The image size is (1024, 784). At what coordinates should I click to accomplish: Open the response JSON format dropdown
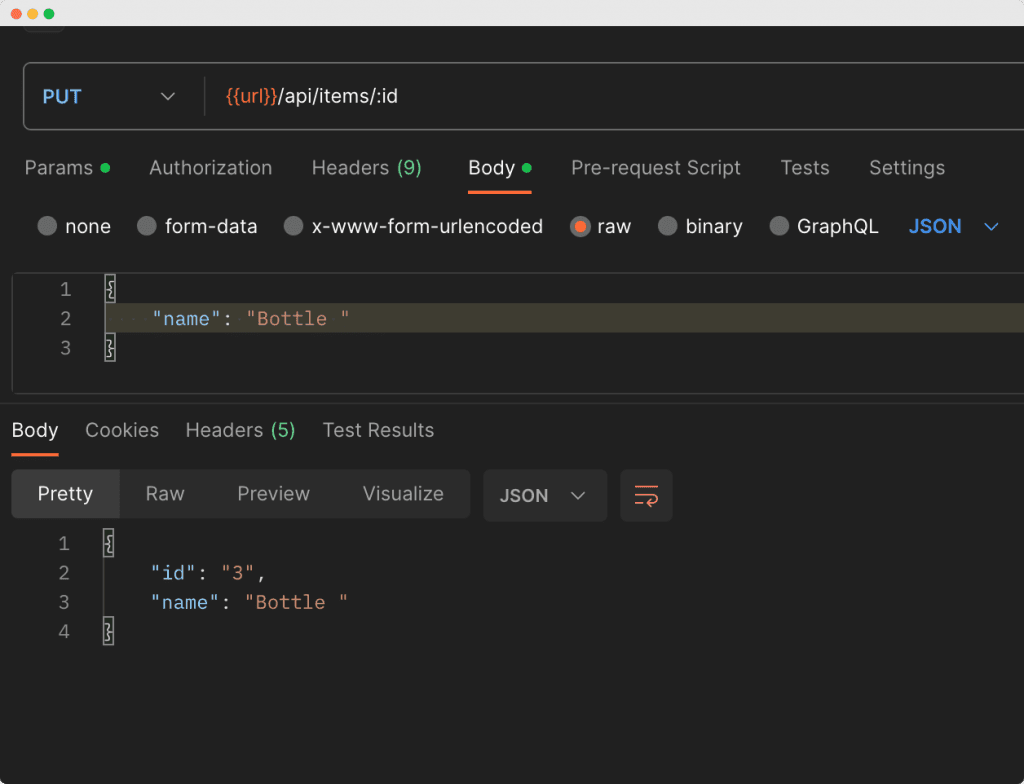tap(545, 495)
